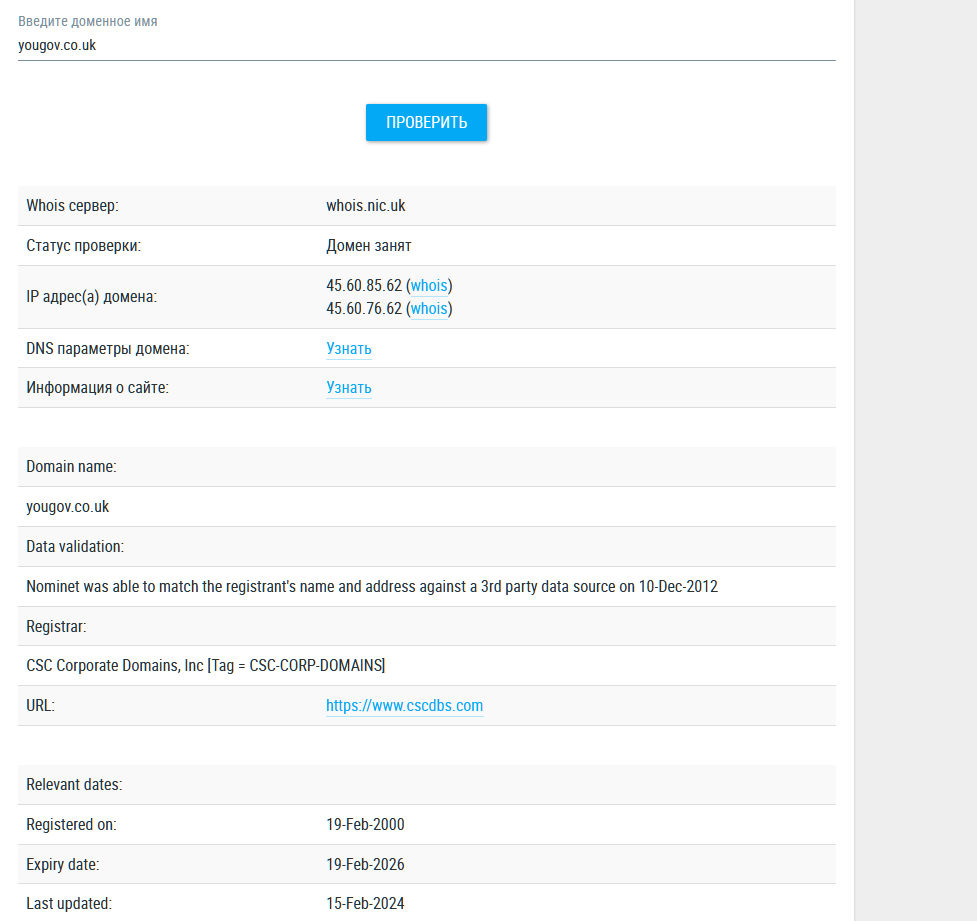Click the Whois сервер row label
The width and height of the screenshot is (977, 921).
(72, 206)
